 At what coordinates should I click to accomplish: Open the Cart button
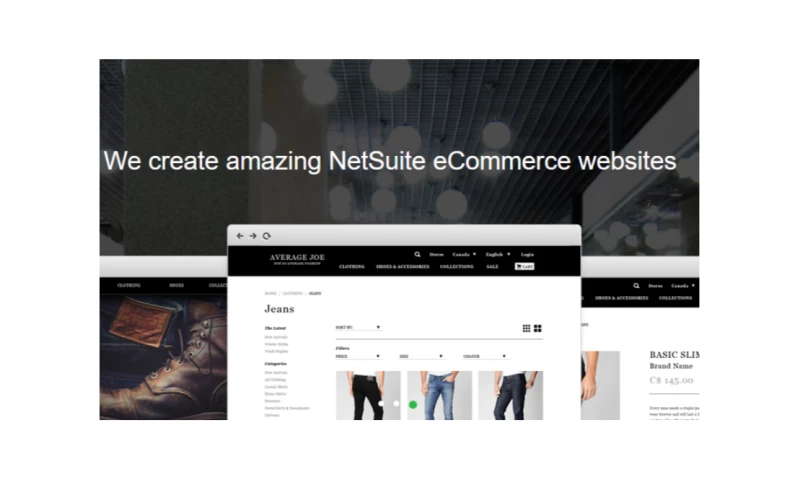[x=524, y=266]
